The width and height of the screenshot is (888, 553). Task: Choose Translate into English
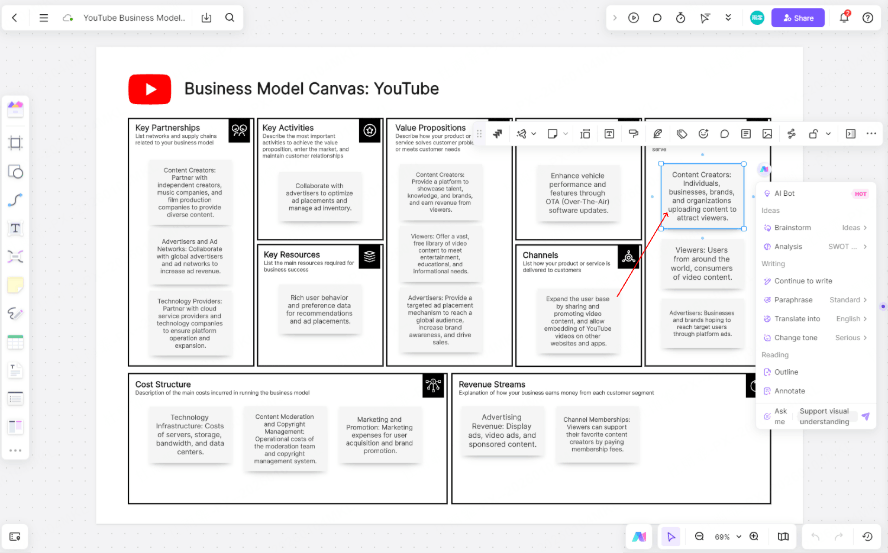816,319
